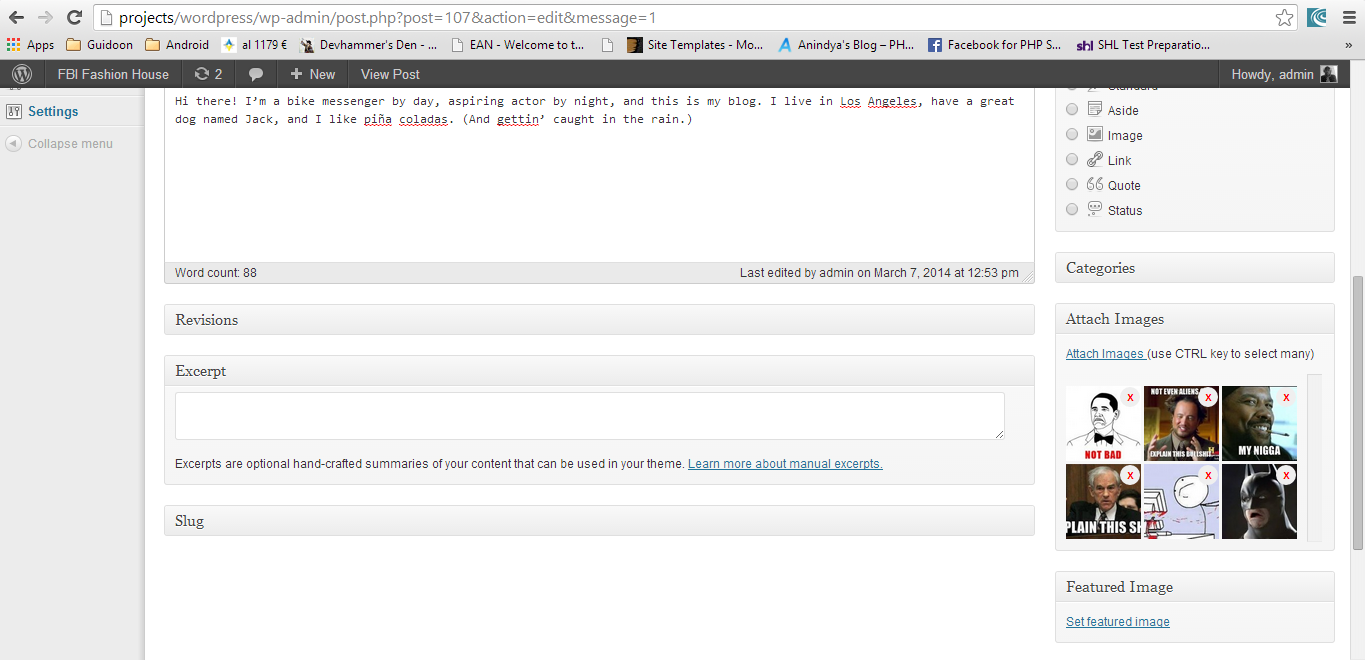Click inside the Excerpt text area

pos(590,415)
